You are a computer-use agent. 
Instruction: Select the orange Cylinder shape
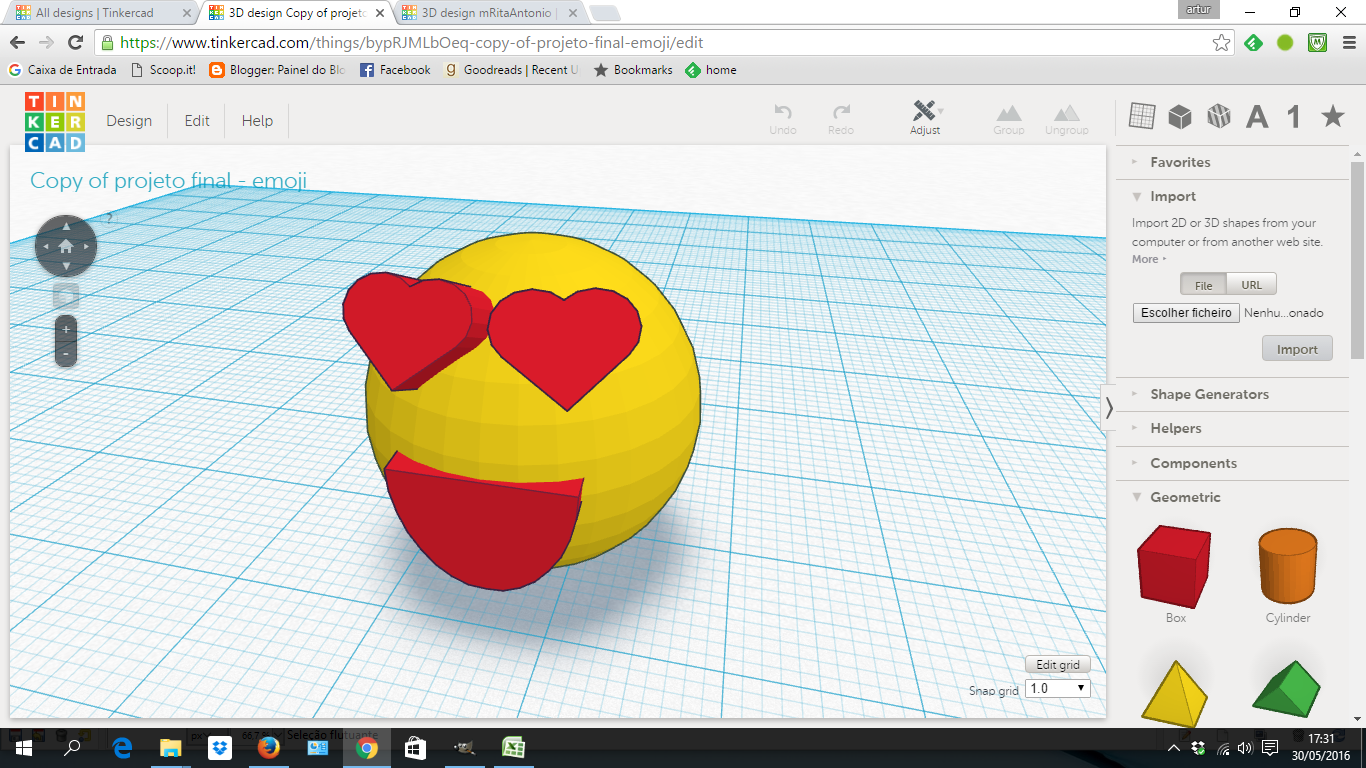click(x=1287, y=566)
